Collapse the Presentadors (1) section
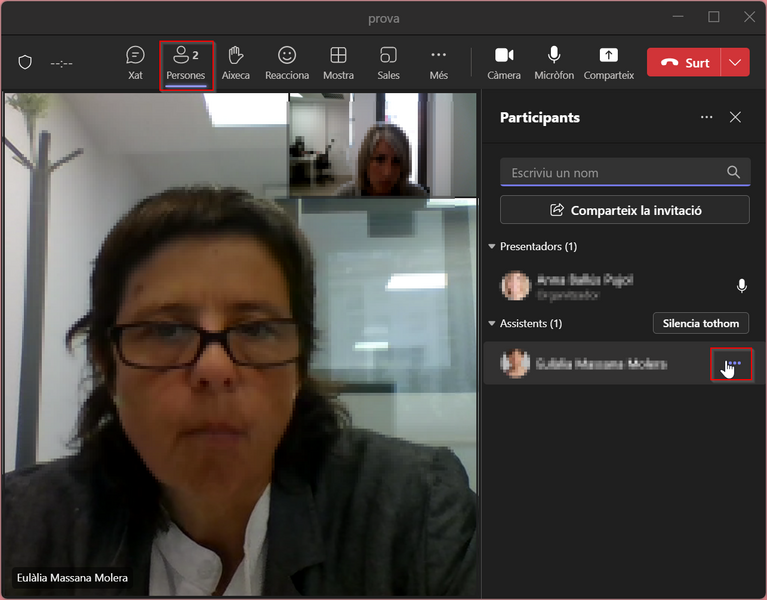 pyautogui.click(x=492, y=246)
